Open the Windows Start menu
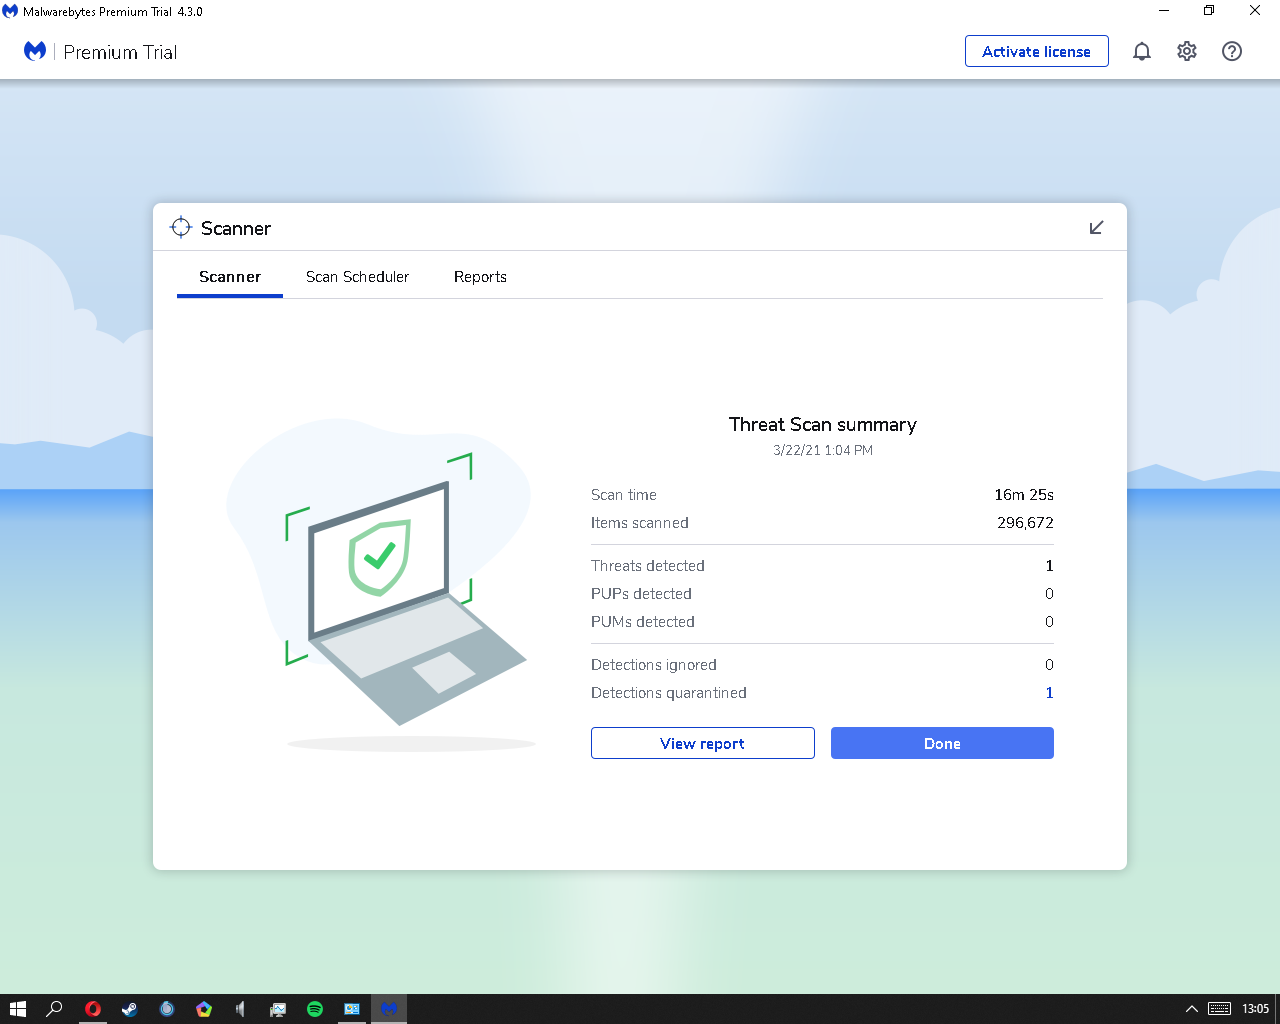This screenshot has height=1024, width=1280. coord(17,1009)
